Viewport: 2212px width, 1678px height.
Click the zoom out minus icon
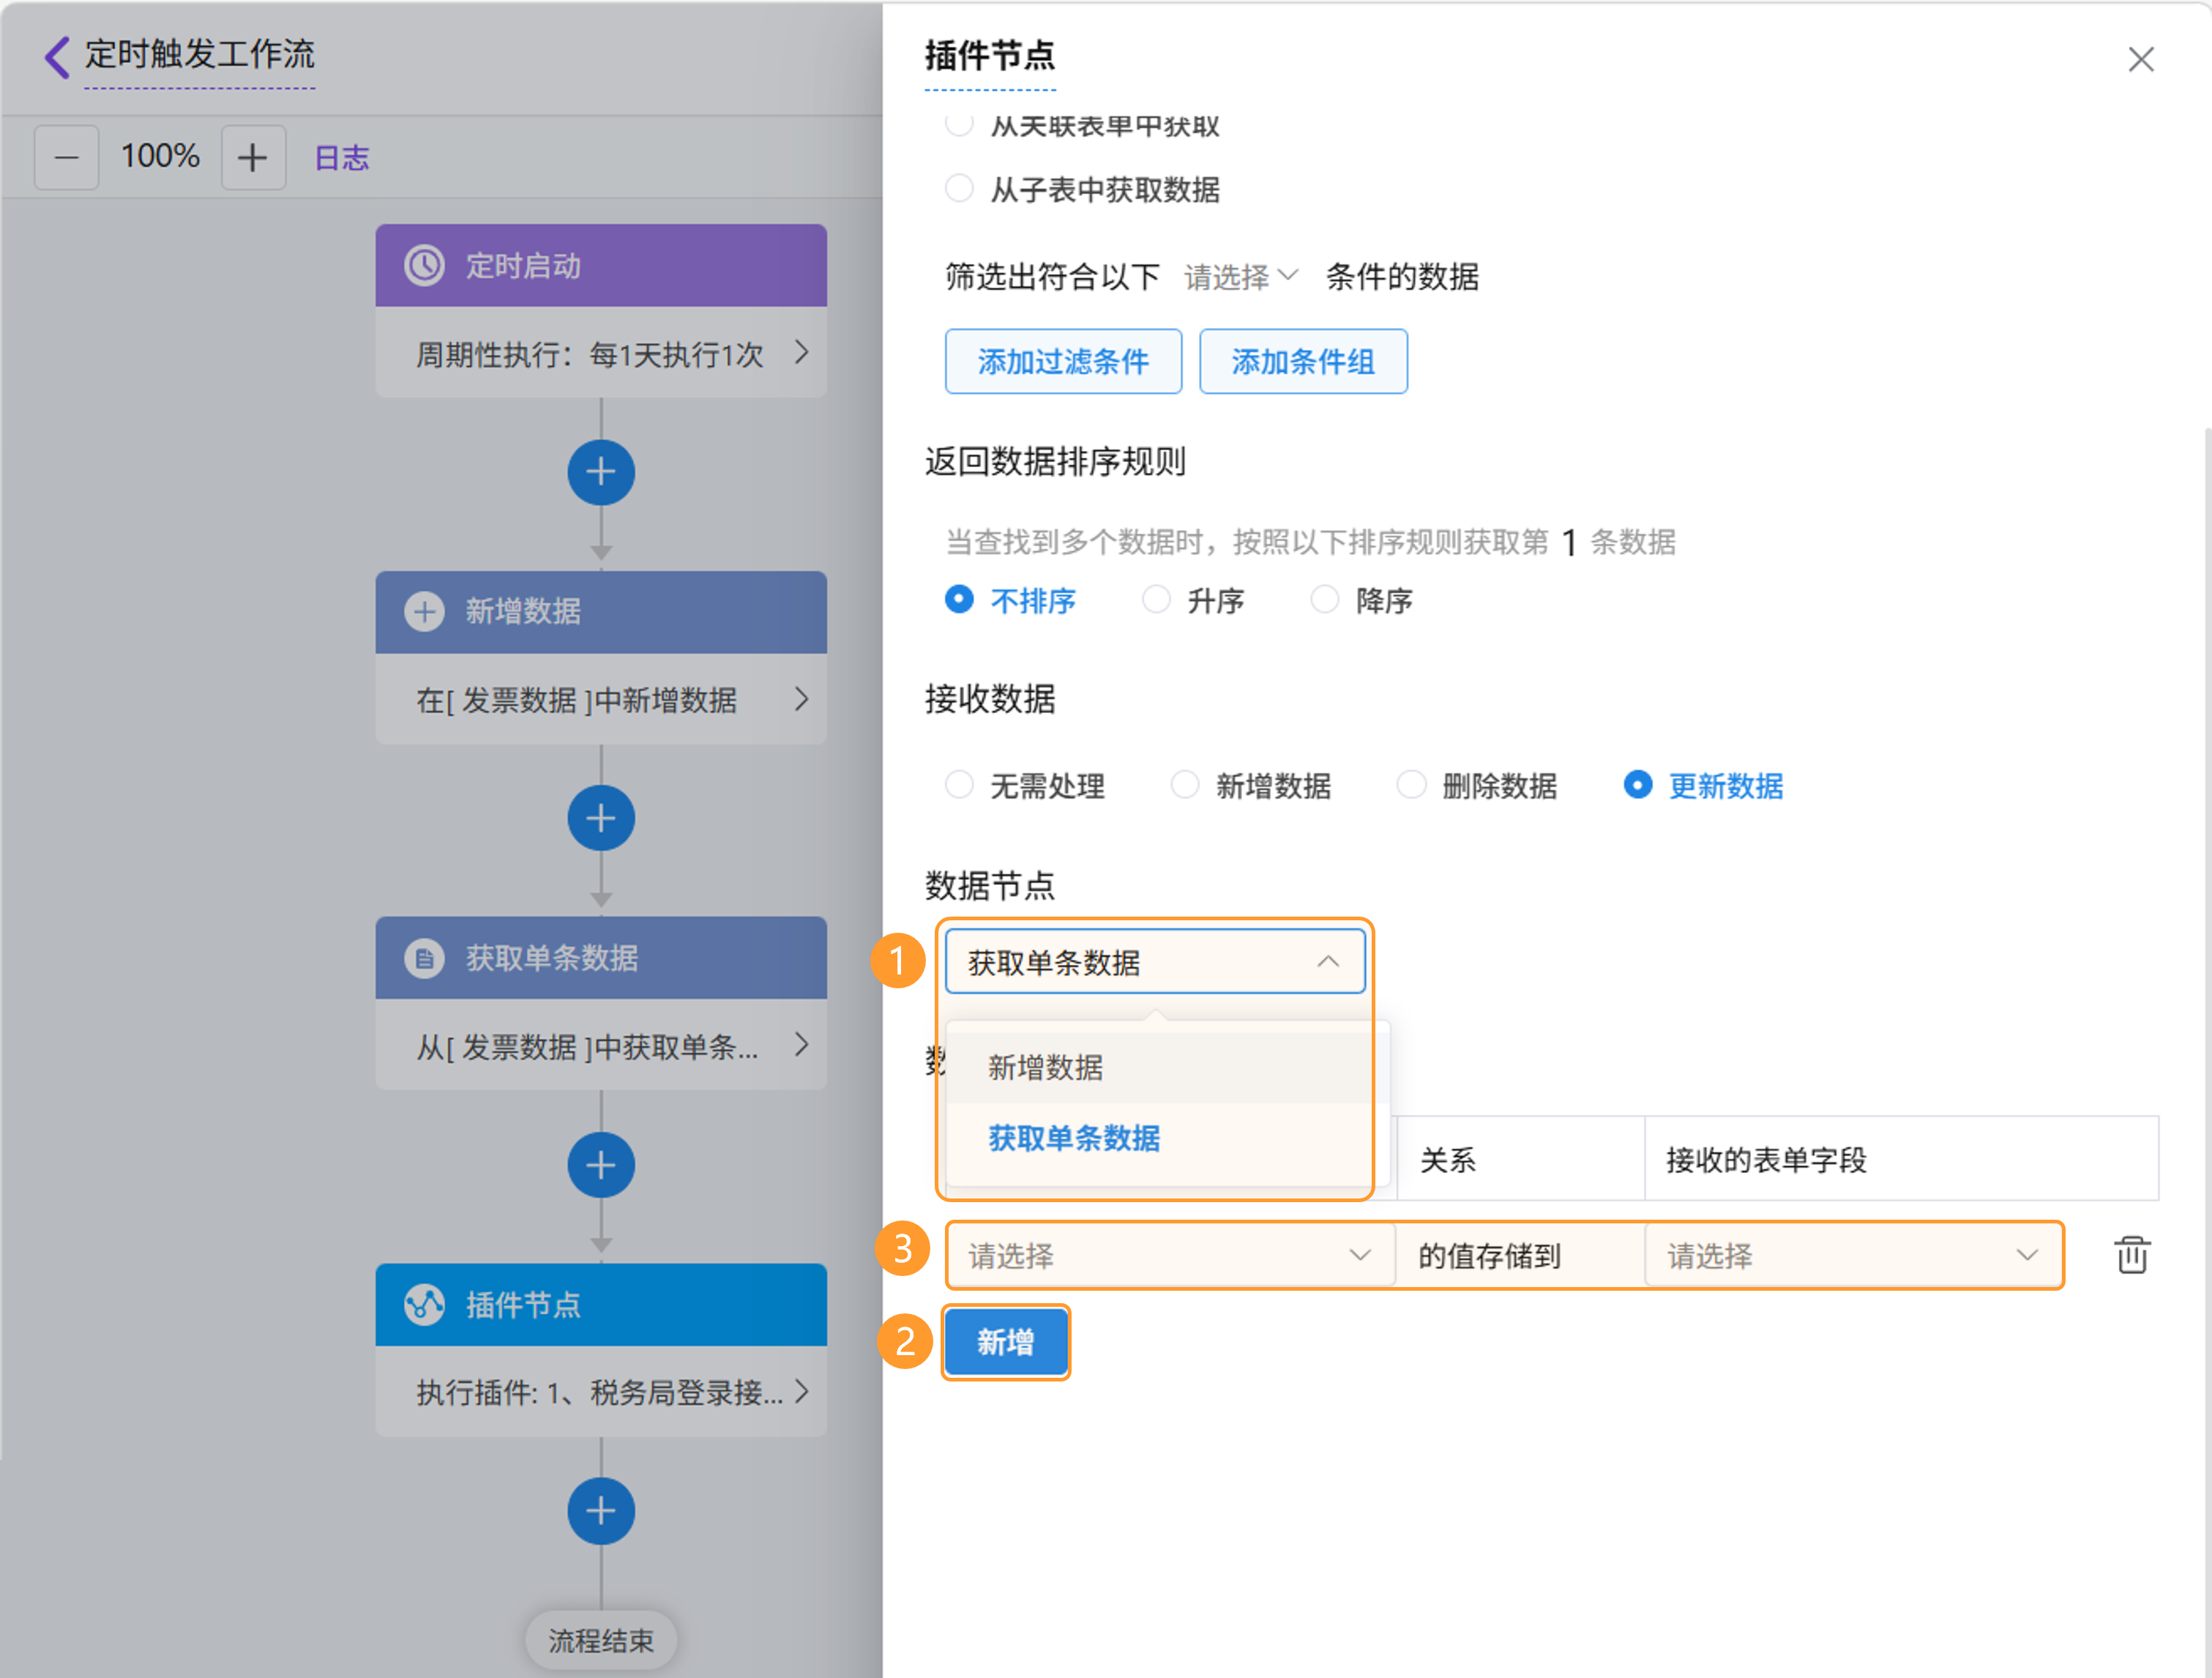click(66, 157)
